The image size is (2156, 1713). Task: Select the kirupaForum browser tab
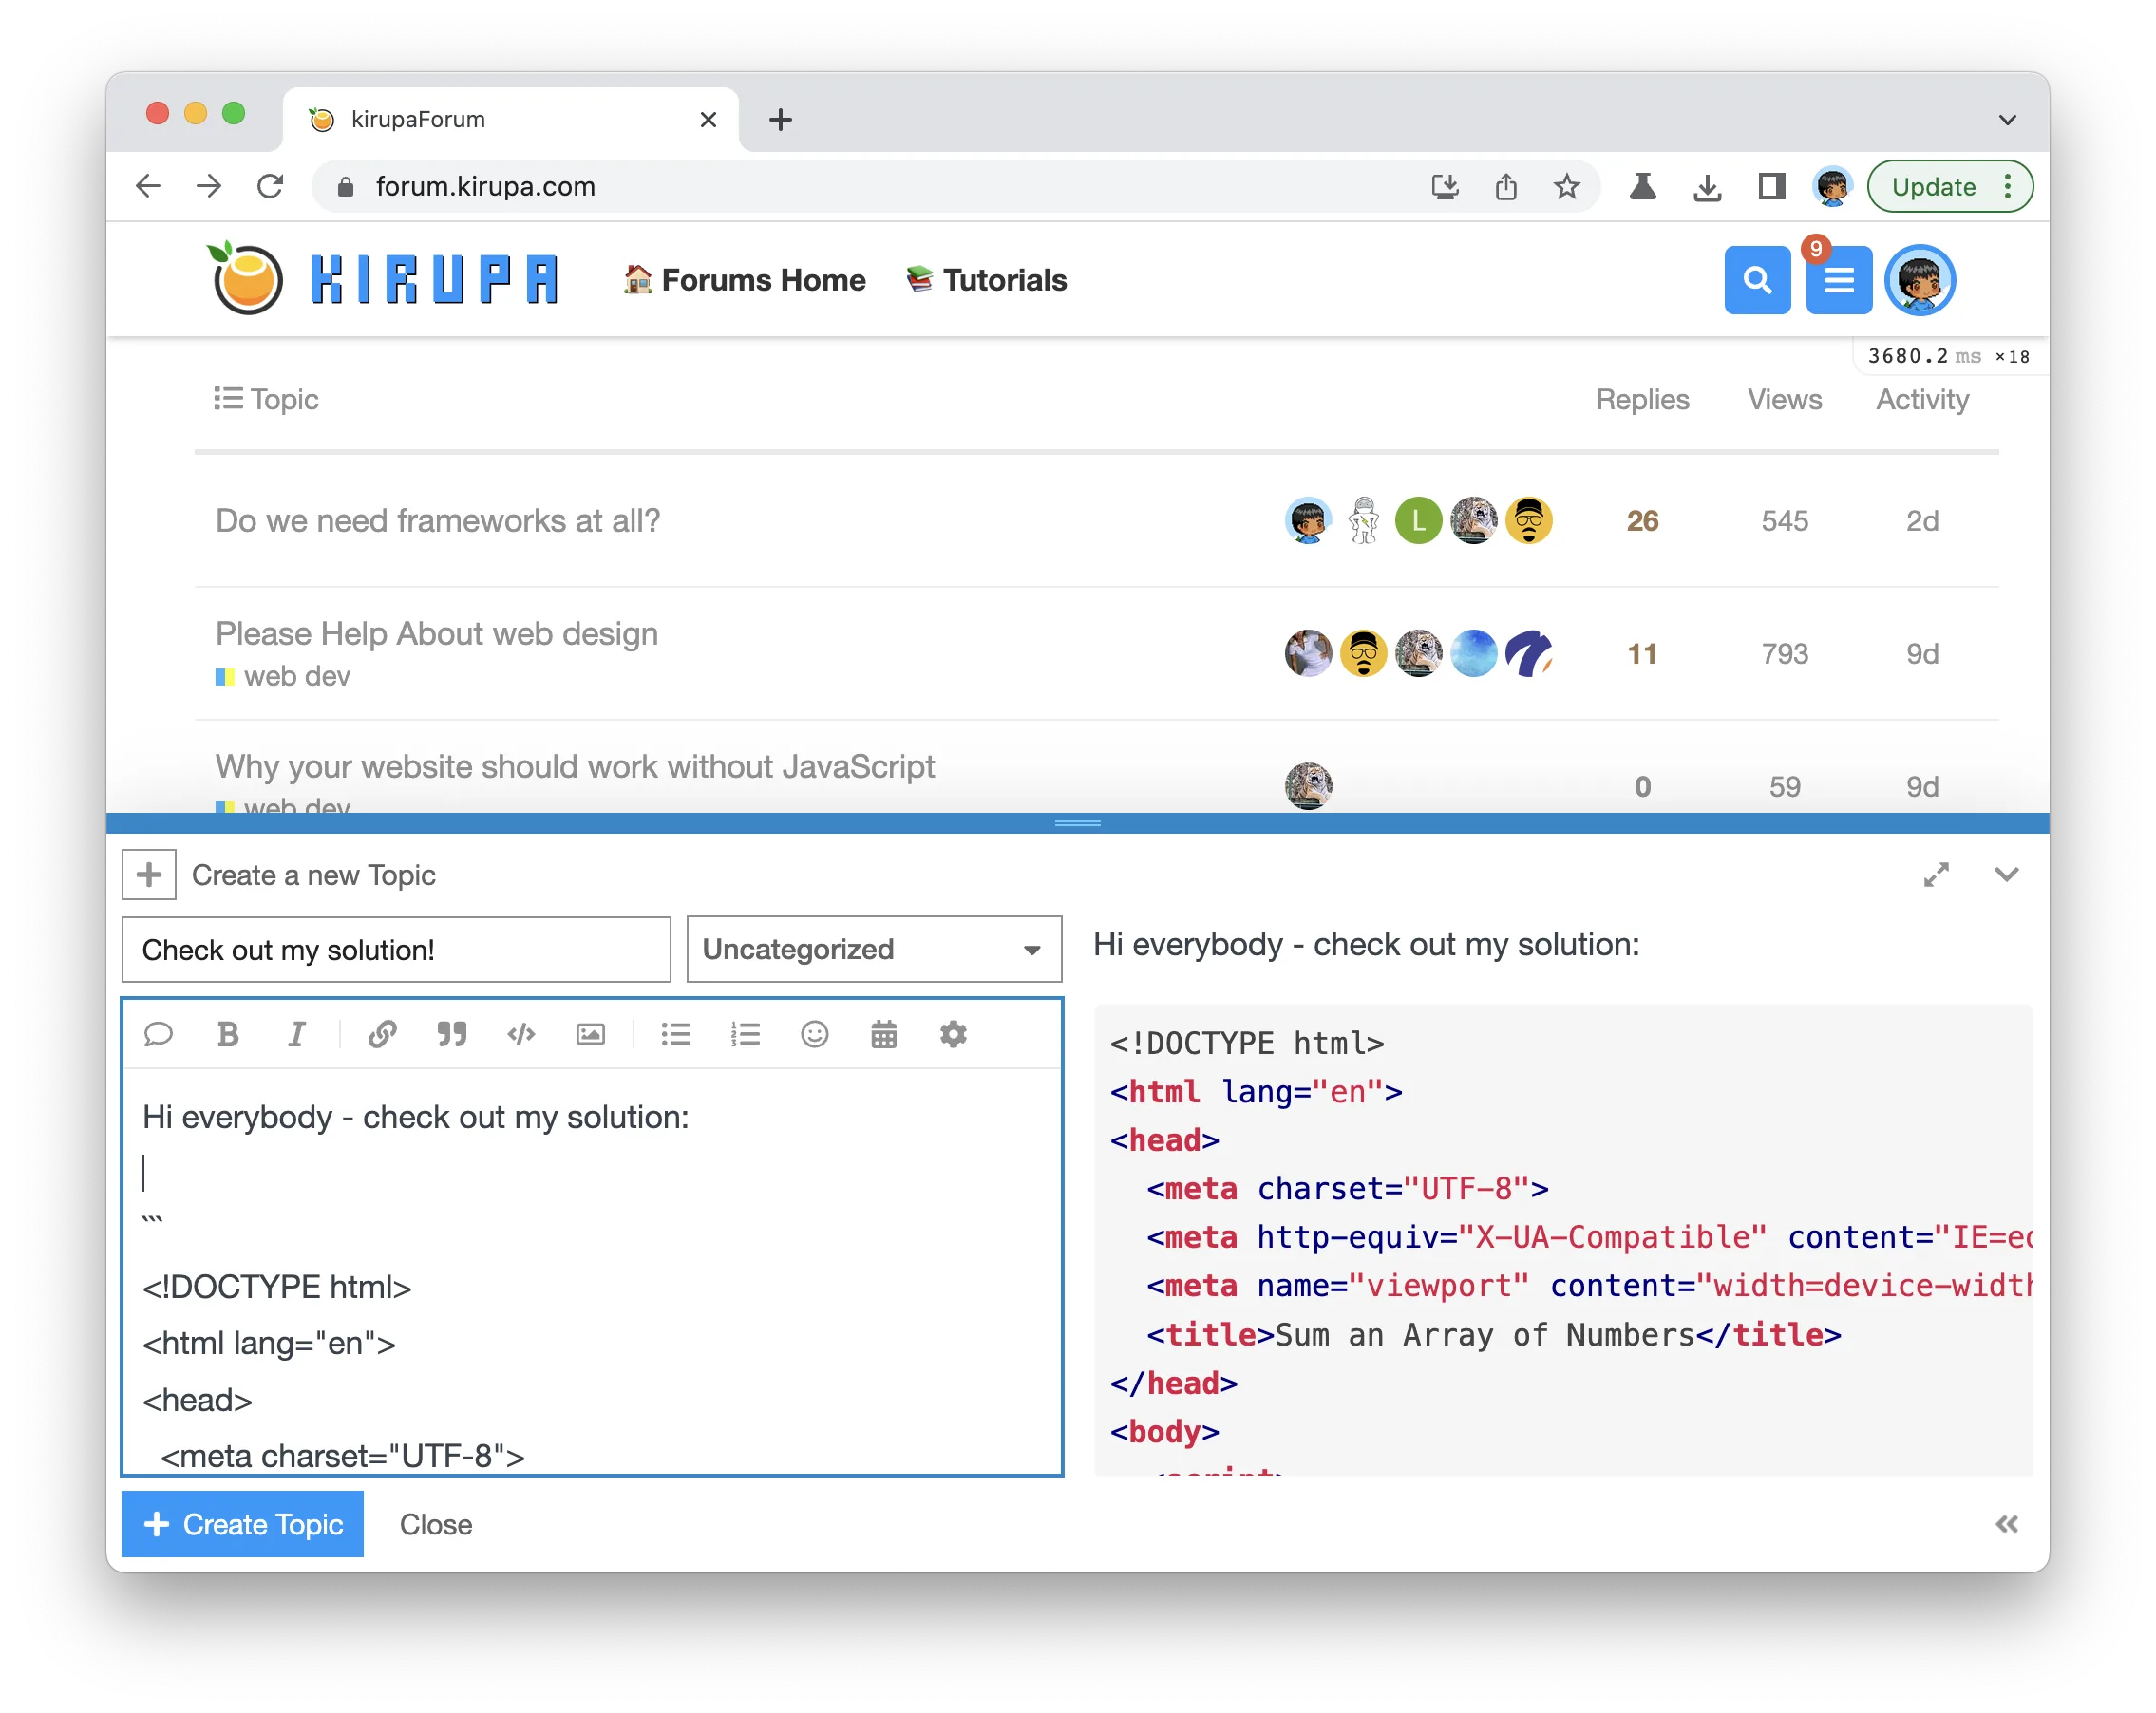click(x=511, y=120)
